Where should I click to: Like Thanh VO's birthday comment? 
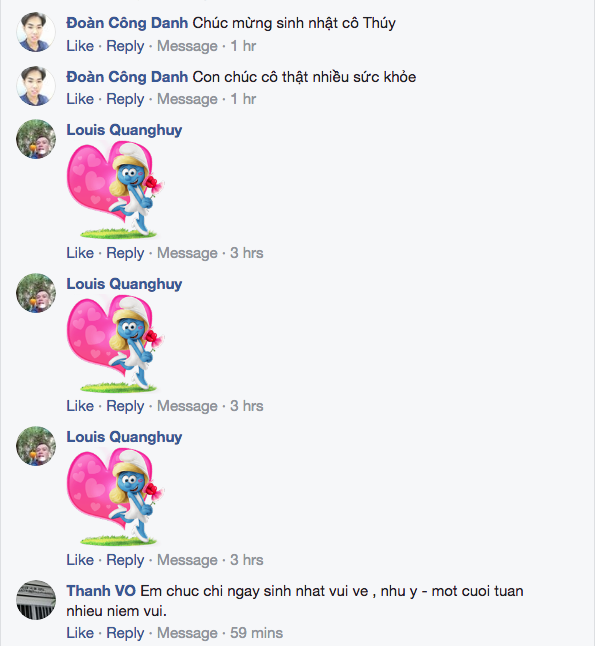(x=80, y=633)
